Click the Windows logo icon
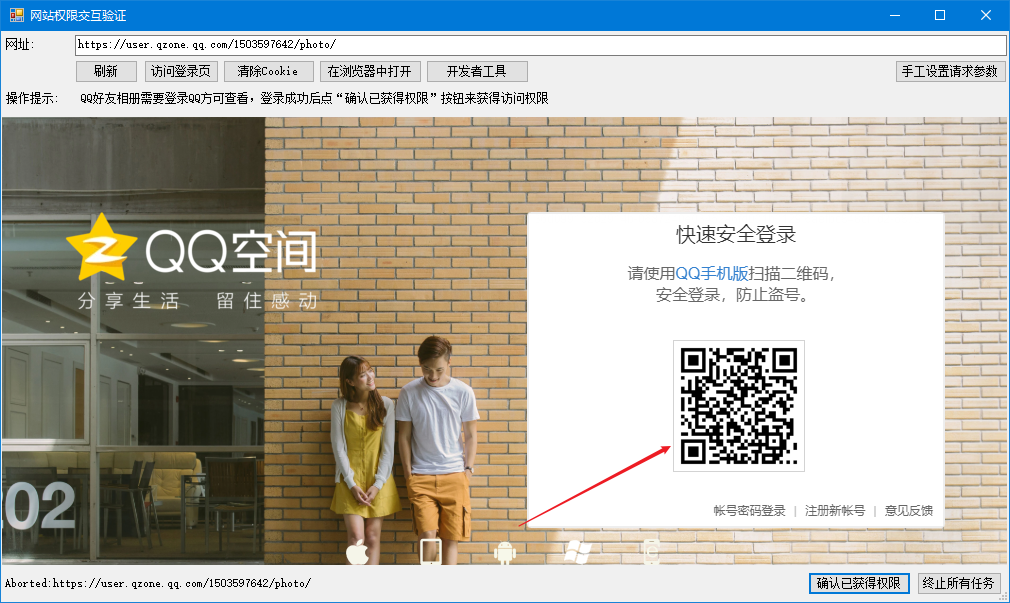 (577, 552)
